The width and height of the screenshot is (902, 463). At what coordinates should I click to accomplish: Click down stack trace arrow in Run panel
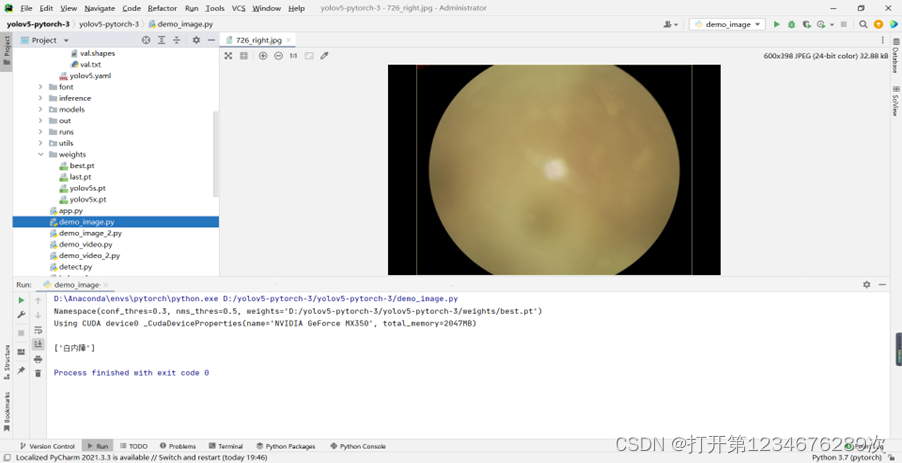(x=38, y=315)
